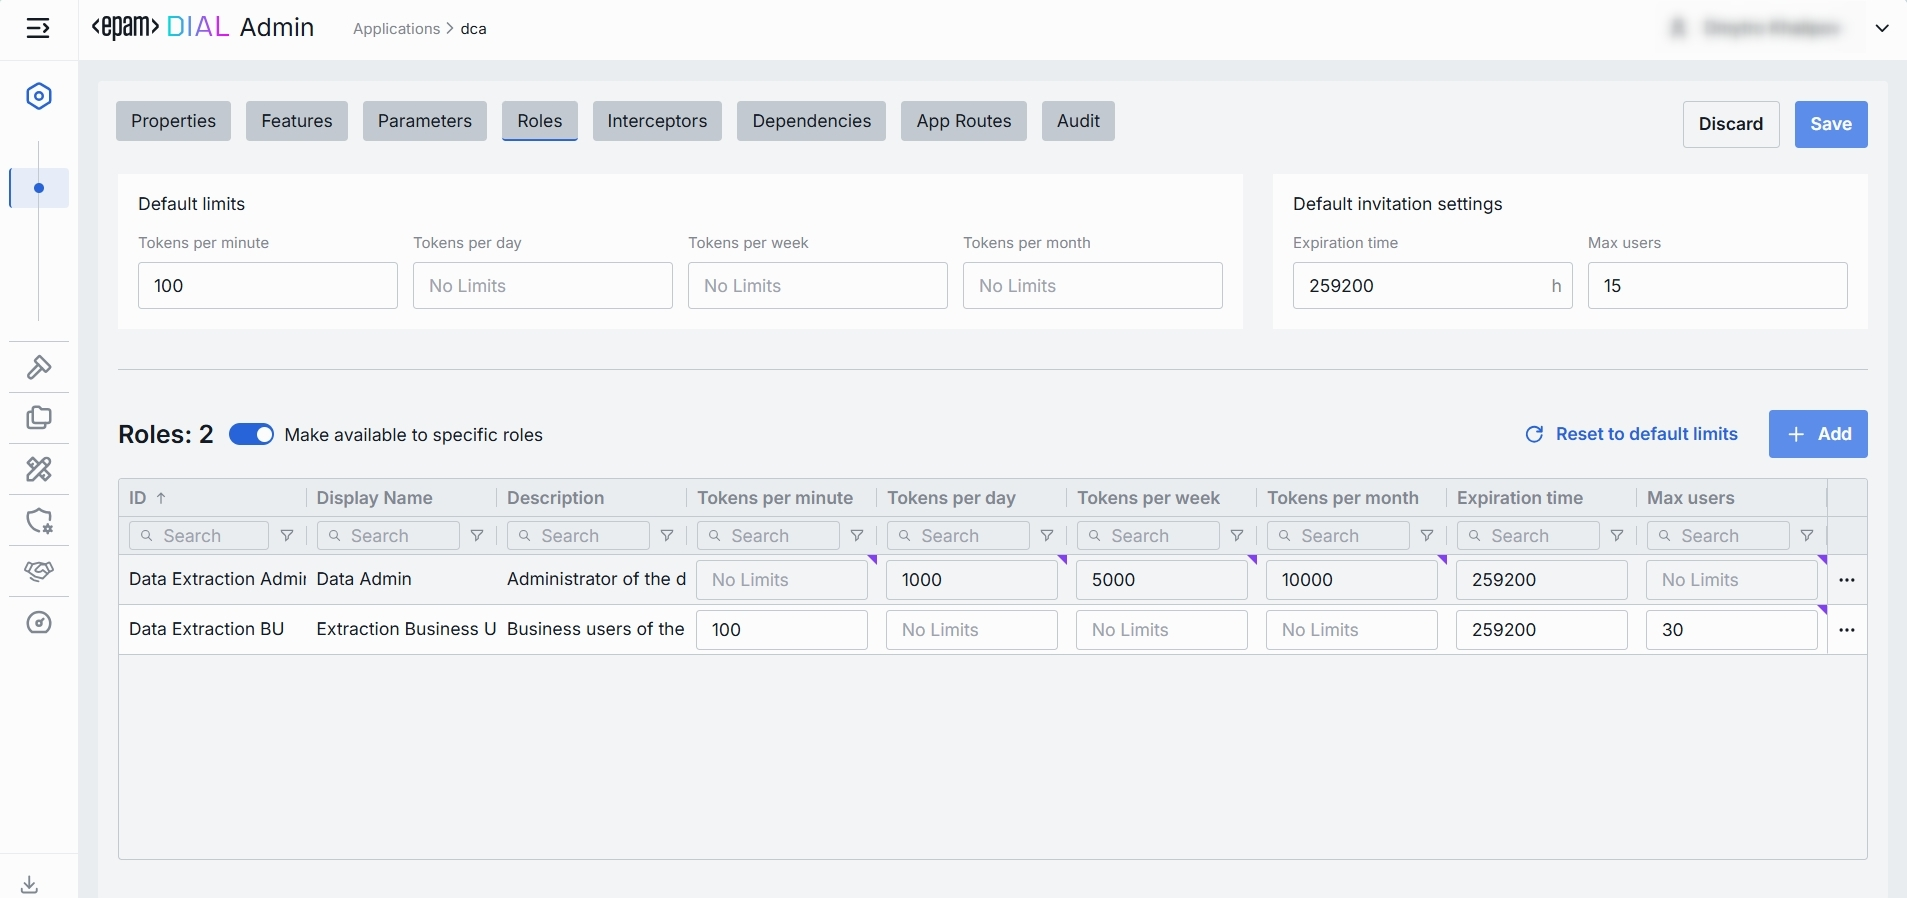Open the filter for the Max users column
Viewport: 1907px width, 898px height.
click(1807, 536)
